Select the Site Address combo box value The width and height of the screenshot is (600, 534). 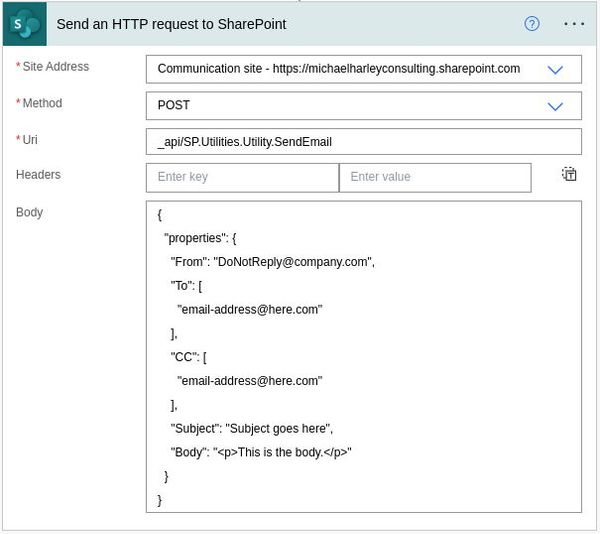(364, 69)
